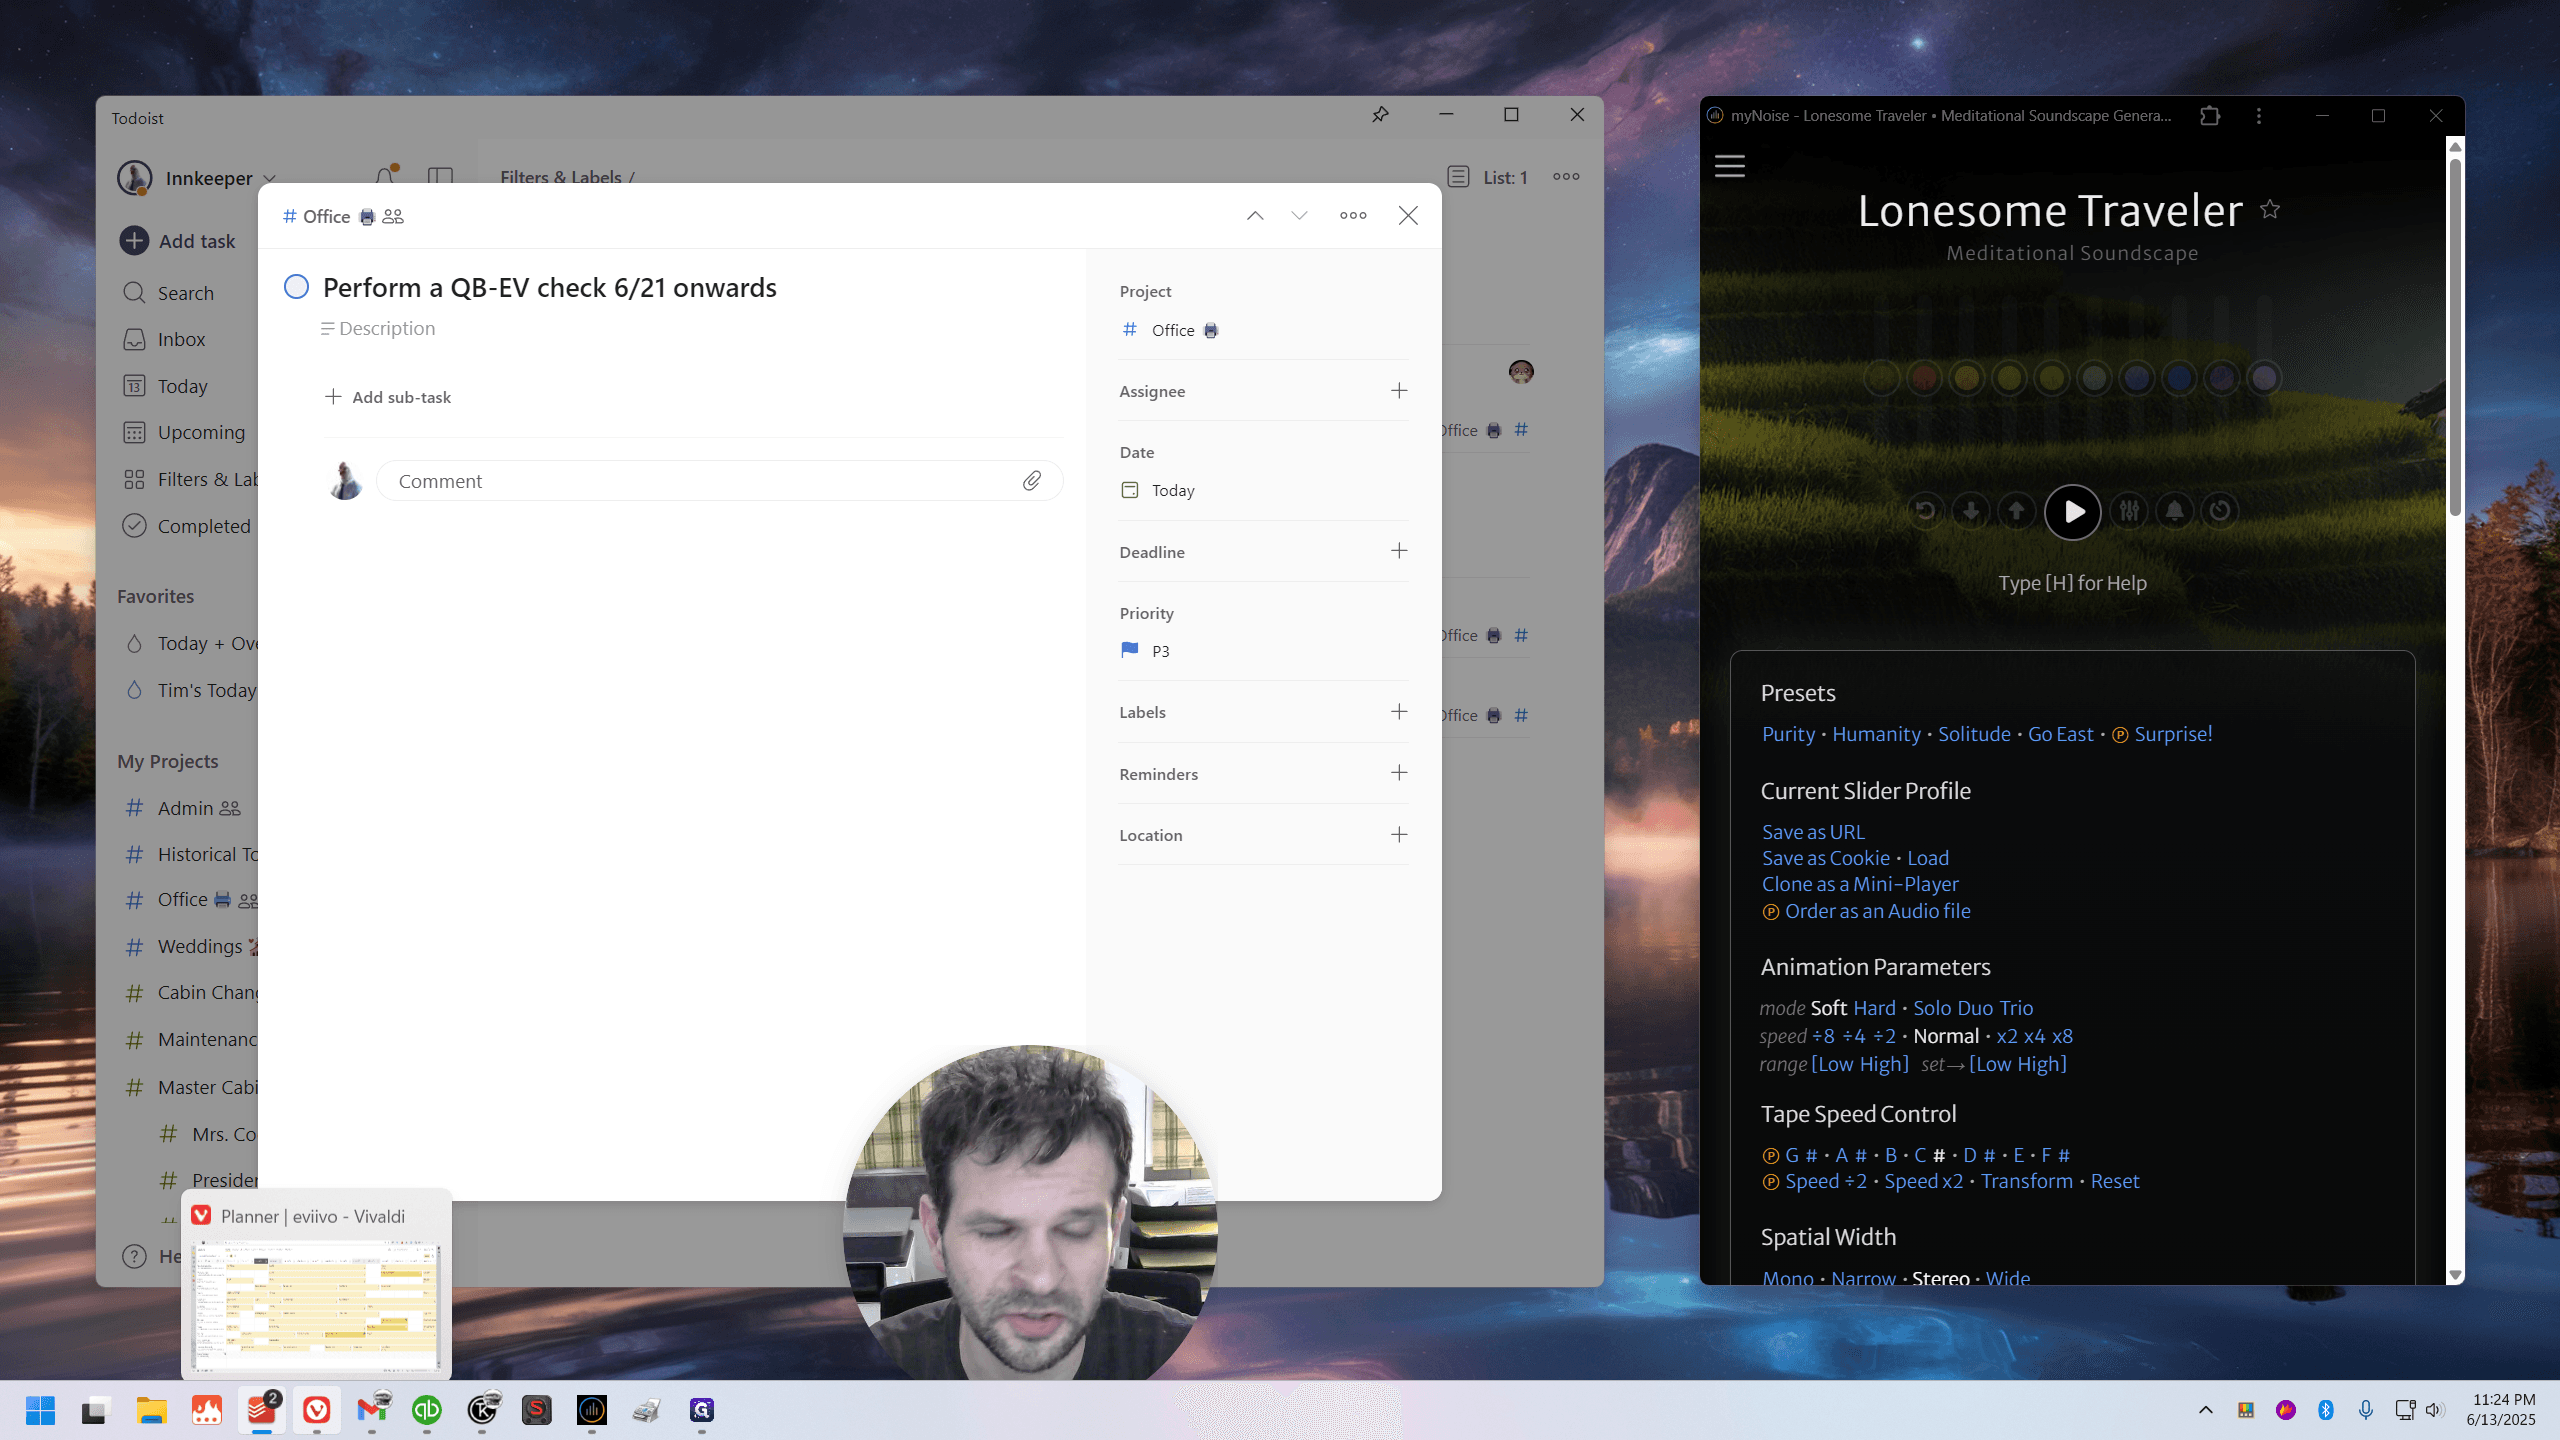Select Hard animation mode
Image resolution: width=2560 pixels, height=1440 pixels.
click(x=1874, y=1008)
